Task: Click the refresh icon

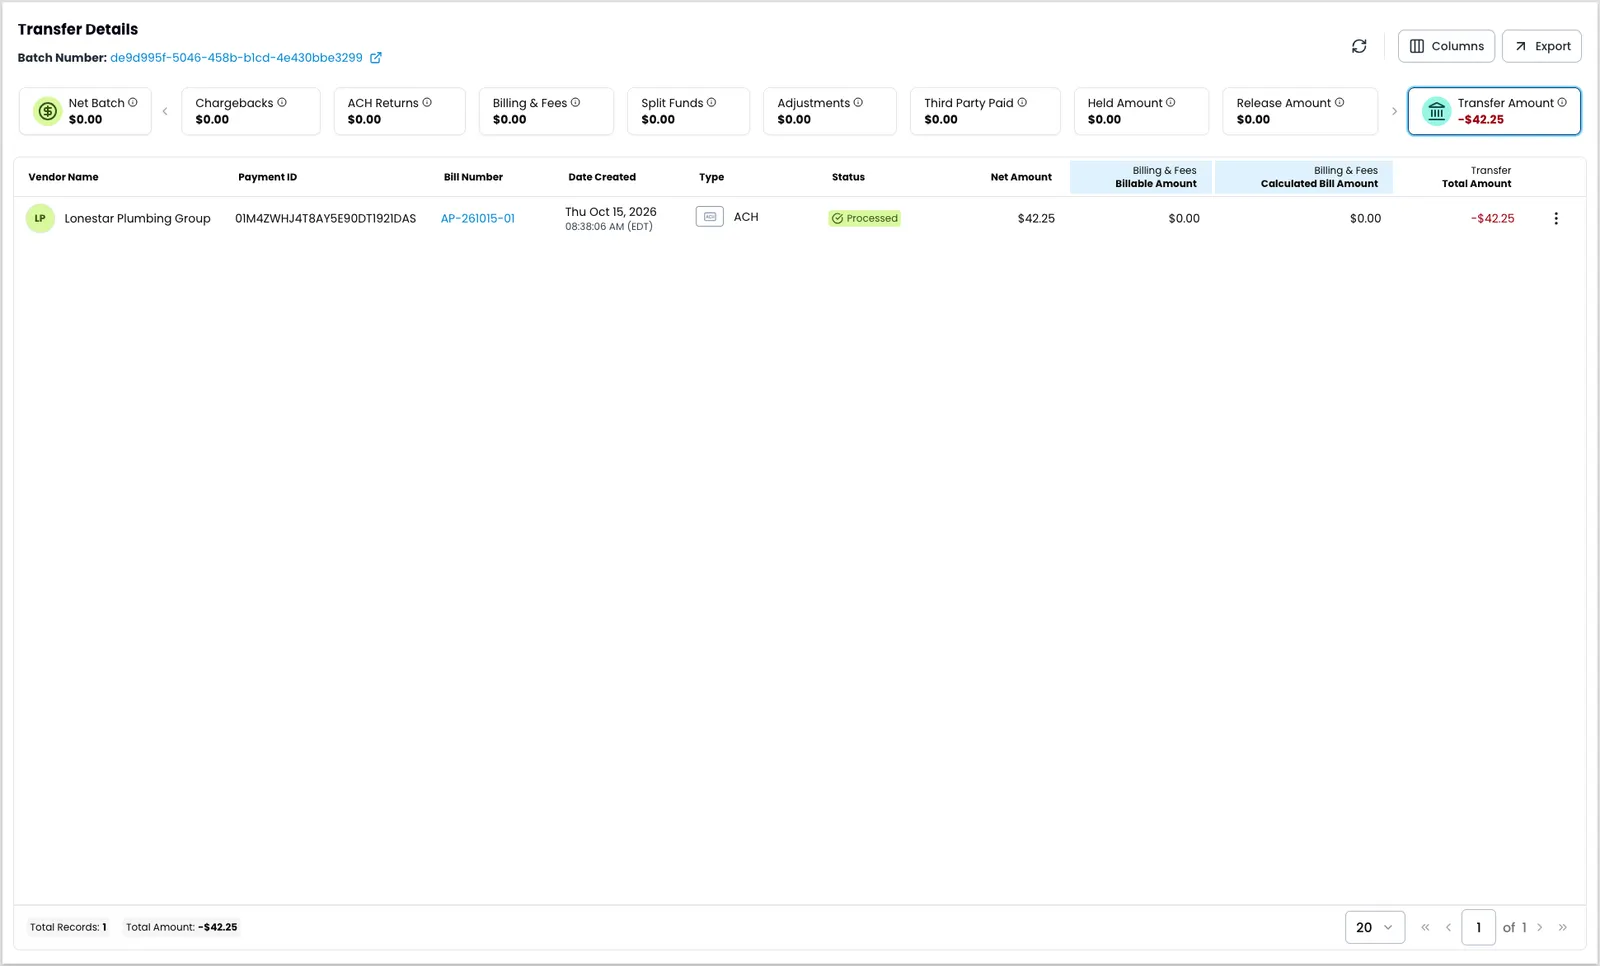Action: pos(1359,46)
